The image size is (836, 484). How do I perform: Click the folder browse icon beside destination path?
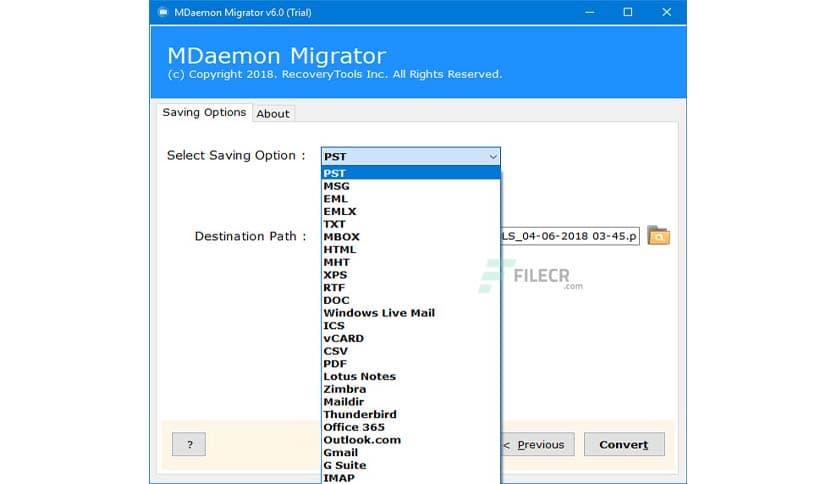[658, 236]
